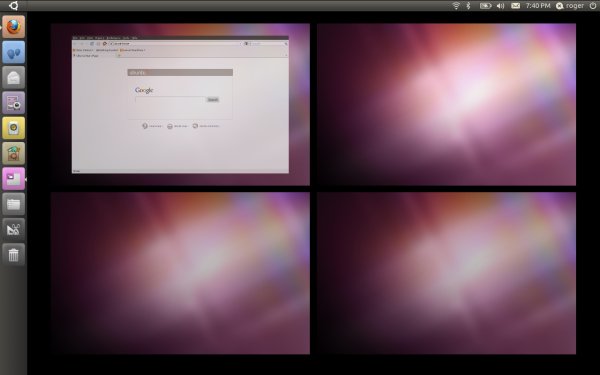The width and height of the screenshot is (600, 375).
Task: Launch Firefox from the launcher
Action: click(x=13, y=27)
